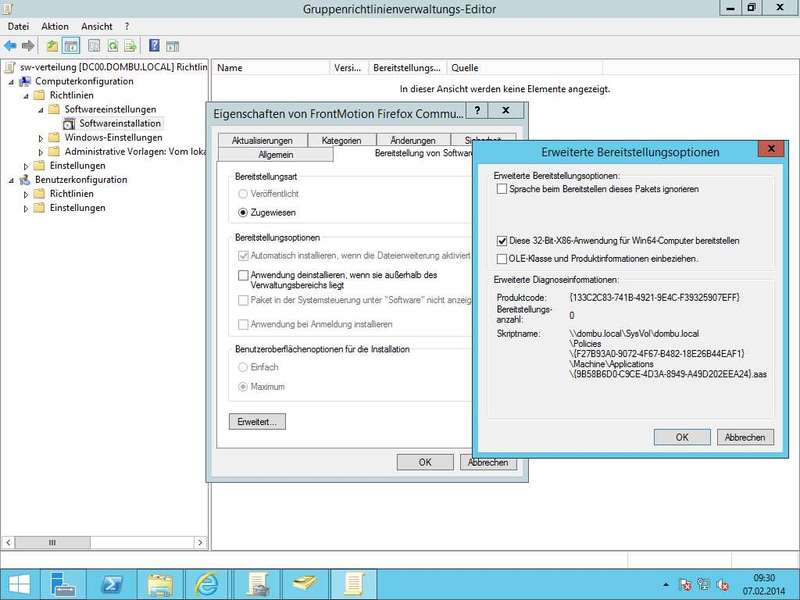
Task: Click the Export list toolbar icon
Action: [131, 45]
